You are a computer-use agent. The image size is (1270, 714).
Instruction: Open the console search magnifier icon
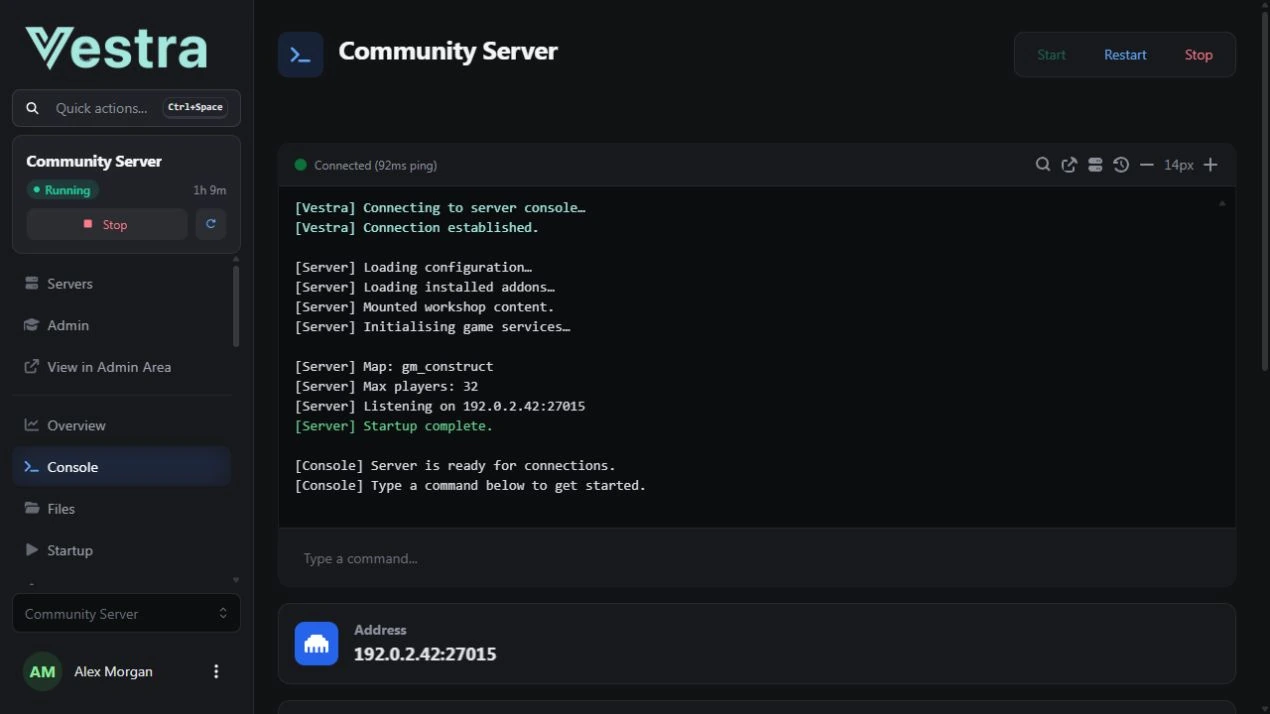pyautogui.click(x=1043, y=165)
